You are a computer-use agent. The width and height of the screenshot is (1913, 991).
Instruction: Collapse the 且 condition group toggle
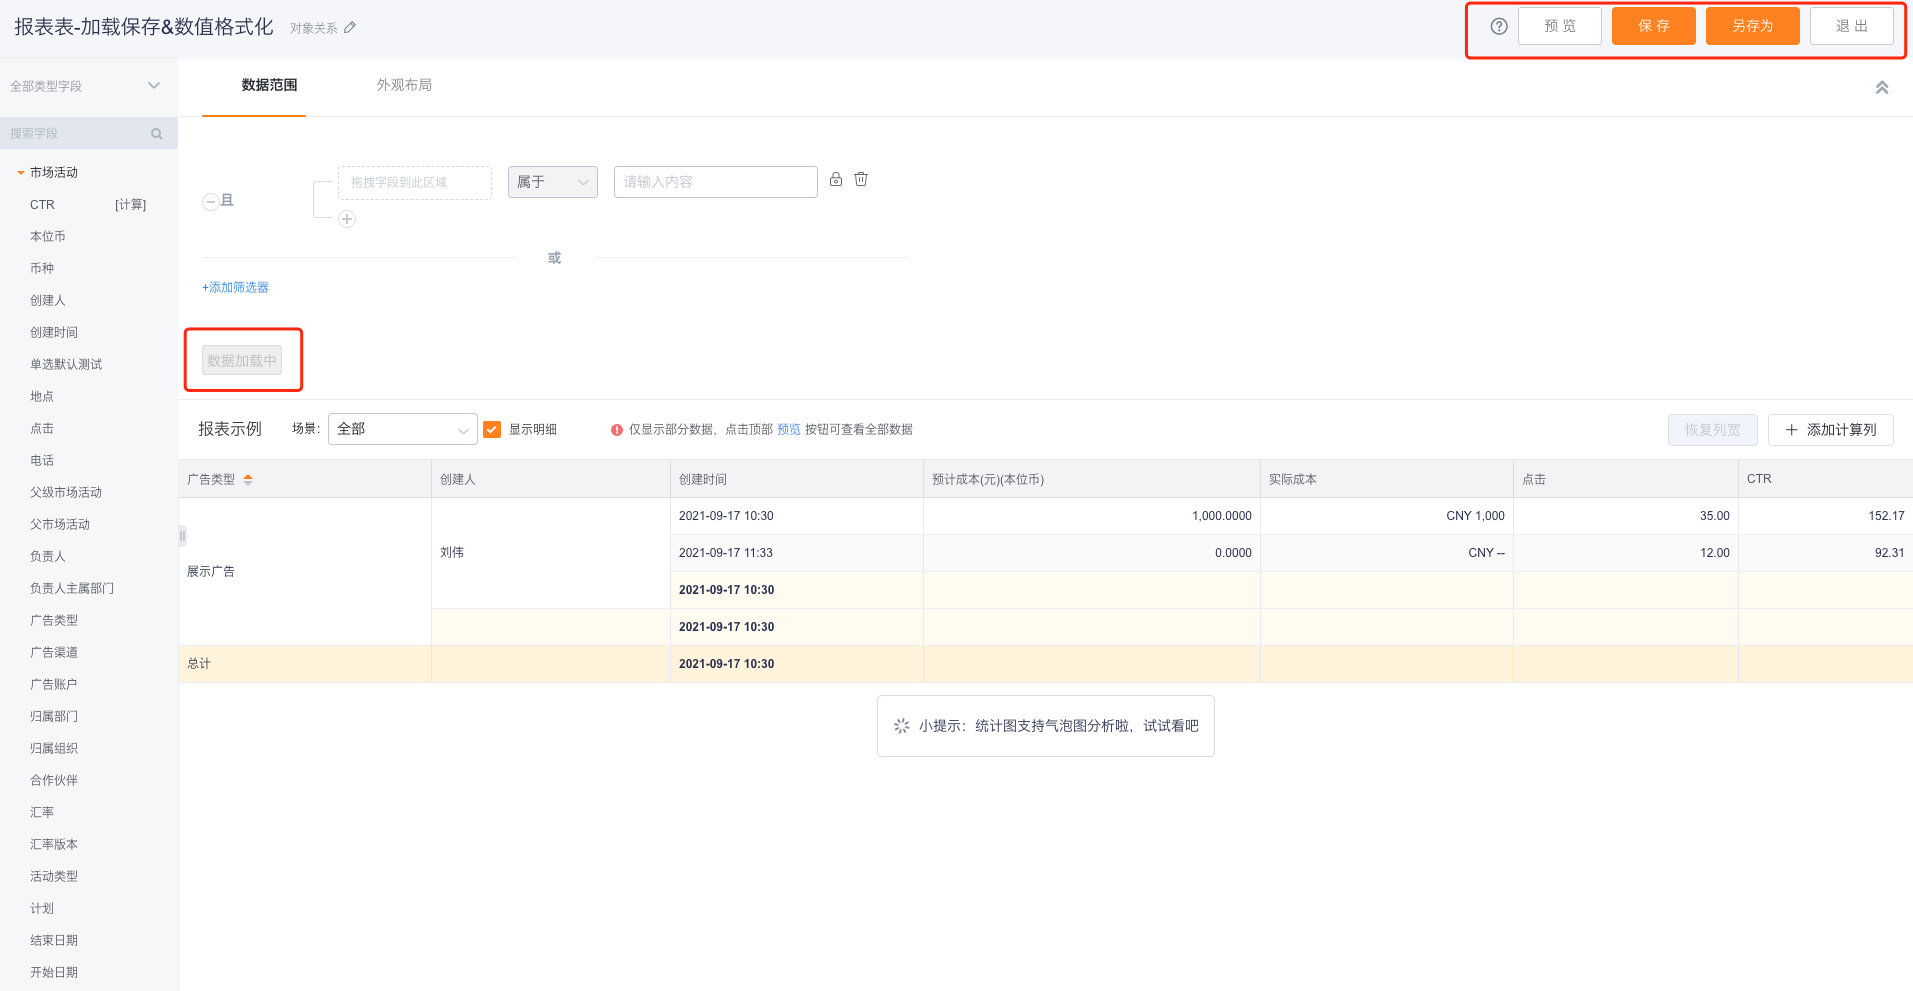tap(211, 202)
